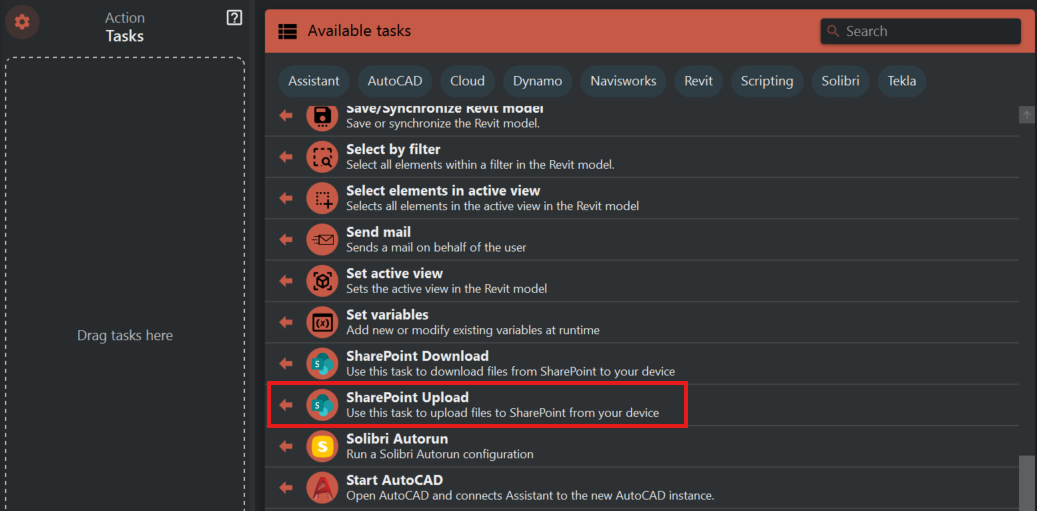Filter tasks by Assistant category

click(314, 81)
